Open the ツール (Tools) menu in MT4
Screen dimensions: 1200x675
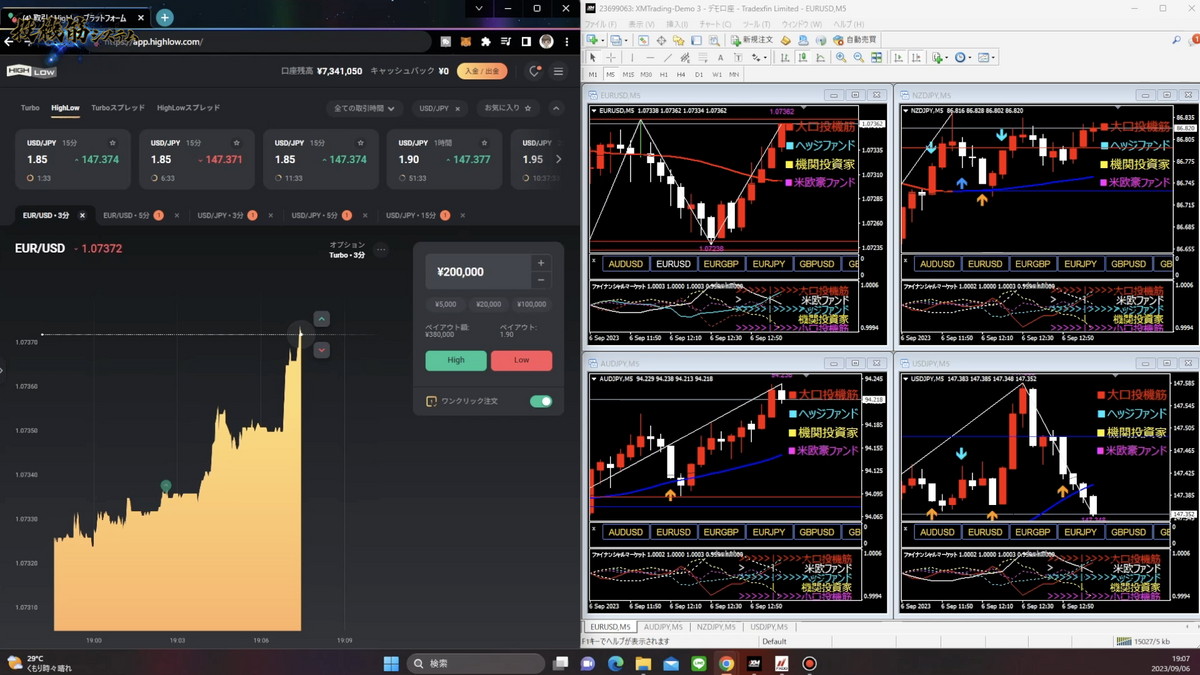click(757, 24)
